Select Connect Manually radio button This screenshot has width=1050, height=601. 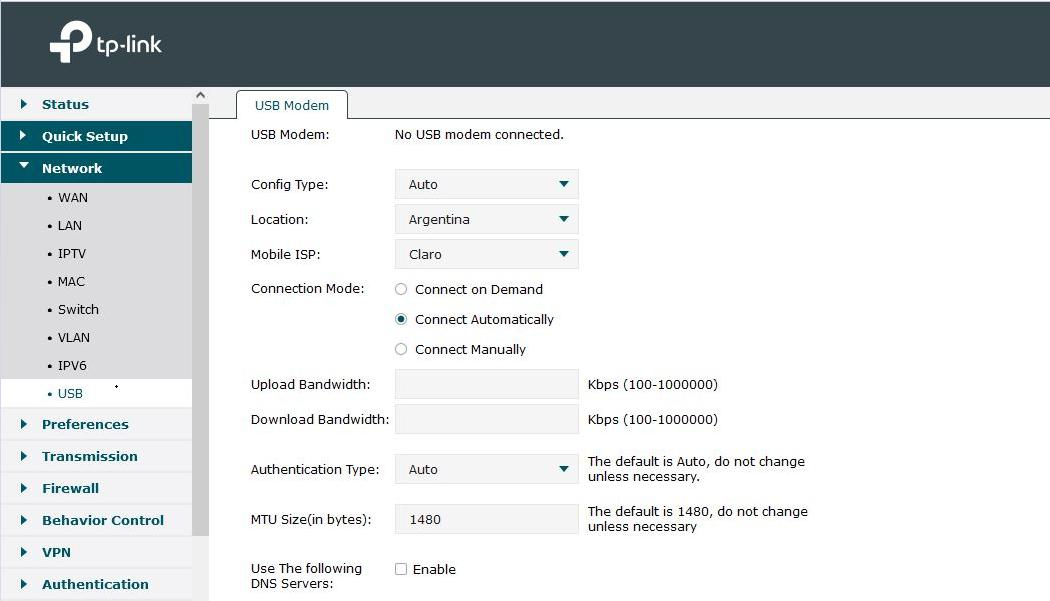click(401, 350)
